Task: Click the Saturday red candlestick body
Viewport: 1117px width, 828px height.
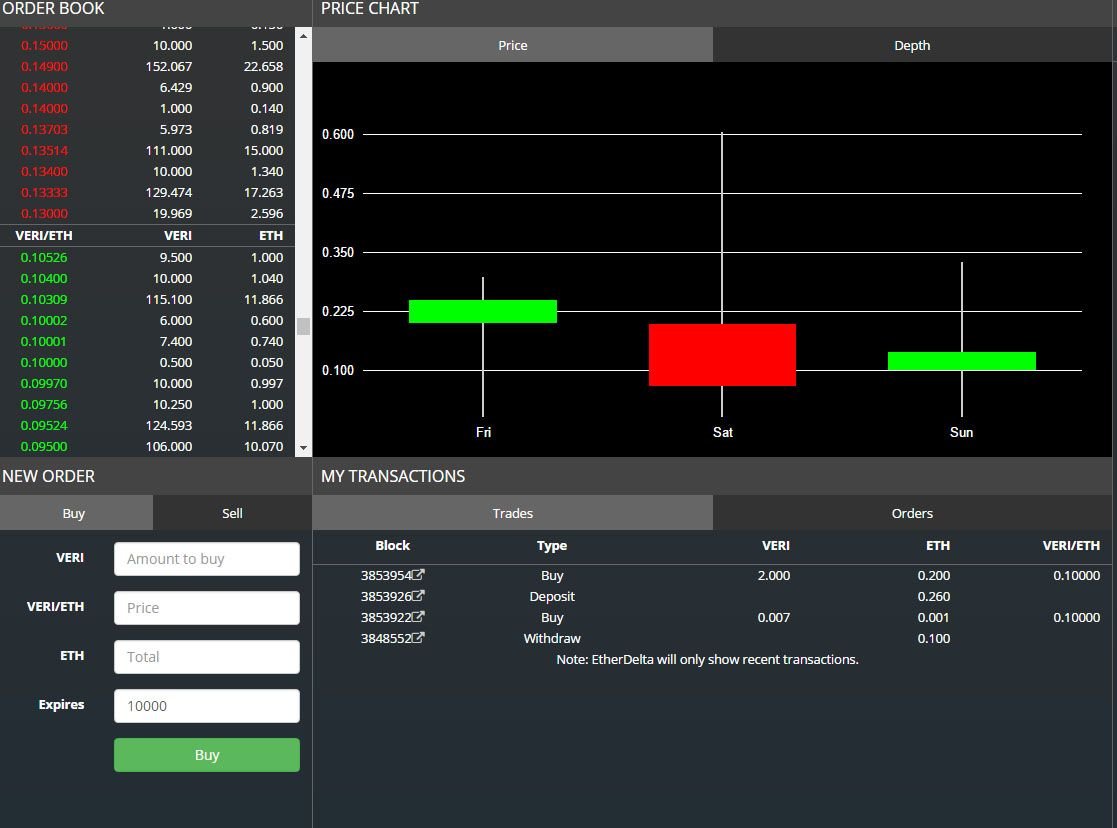Action: [x=722, y=355]
